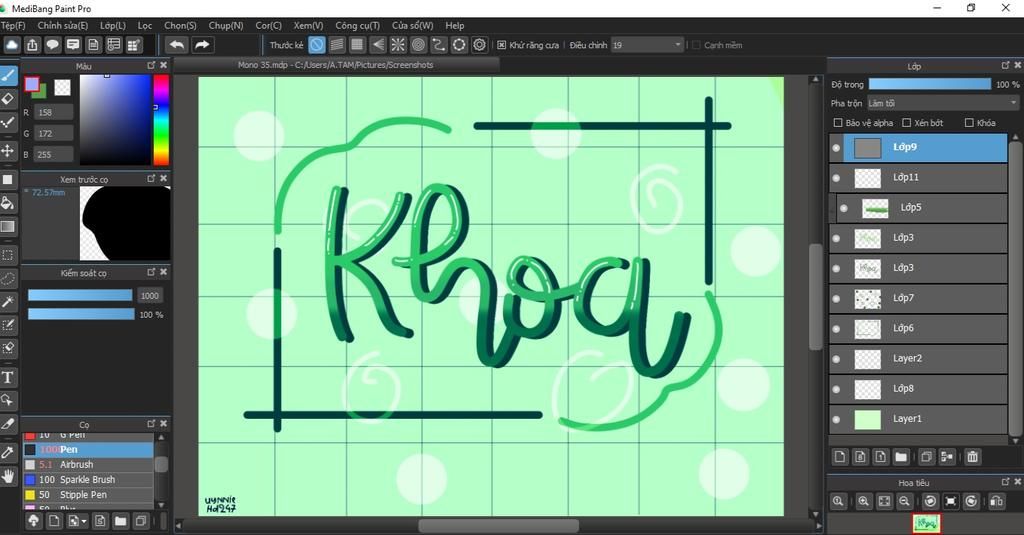Click the Navigator canvas thumbnail
This screenshot has width=1024, height=535.
pyautogui.click(x=926, y=523)
